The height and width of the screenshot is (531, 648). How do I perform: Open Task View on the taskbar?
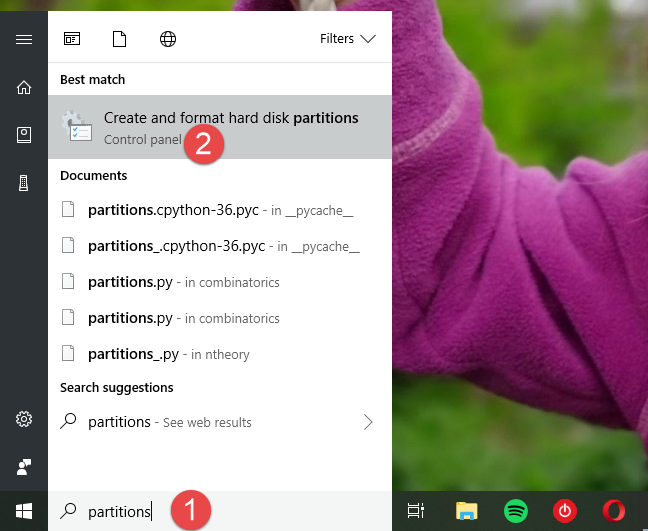pos(416,511)
